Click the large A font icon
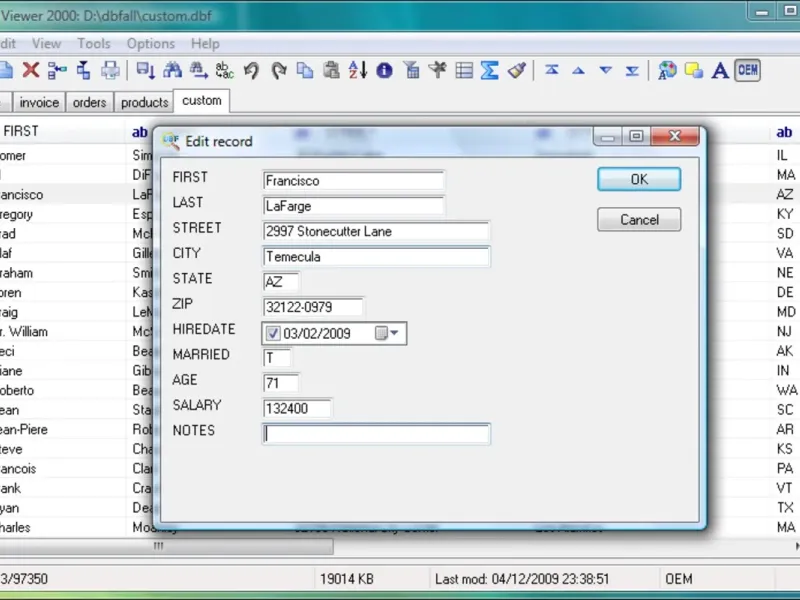Image resolution: width=800 pixels, height=600 pixels. point(720,70)
